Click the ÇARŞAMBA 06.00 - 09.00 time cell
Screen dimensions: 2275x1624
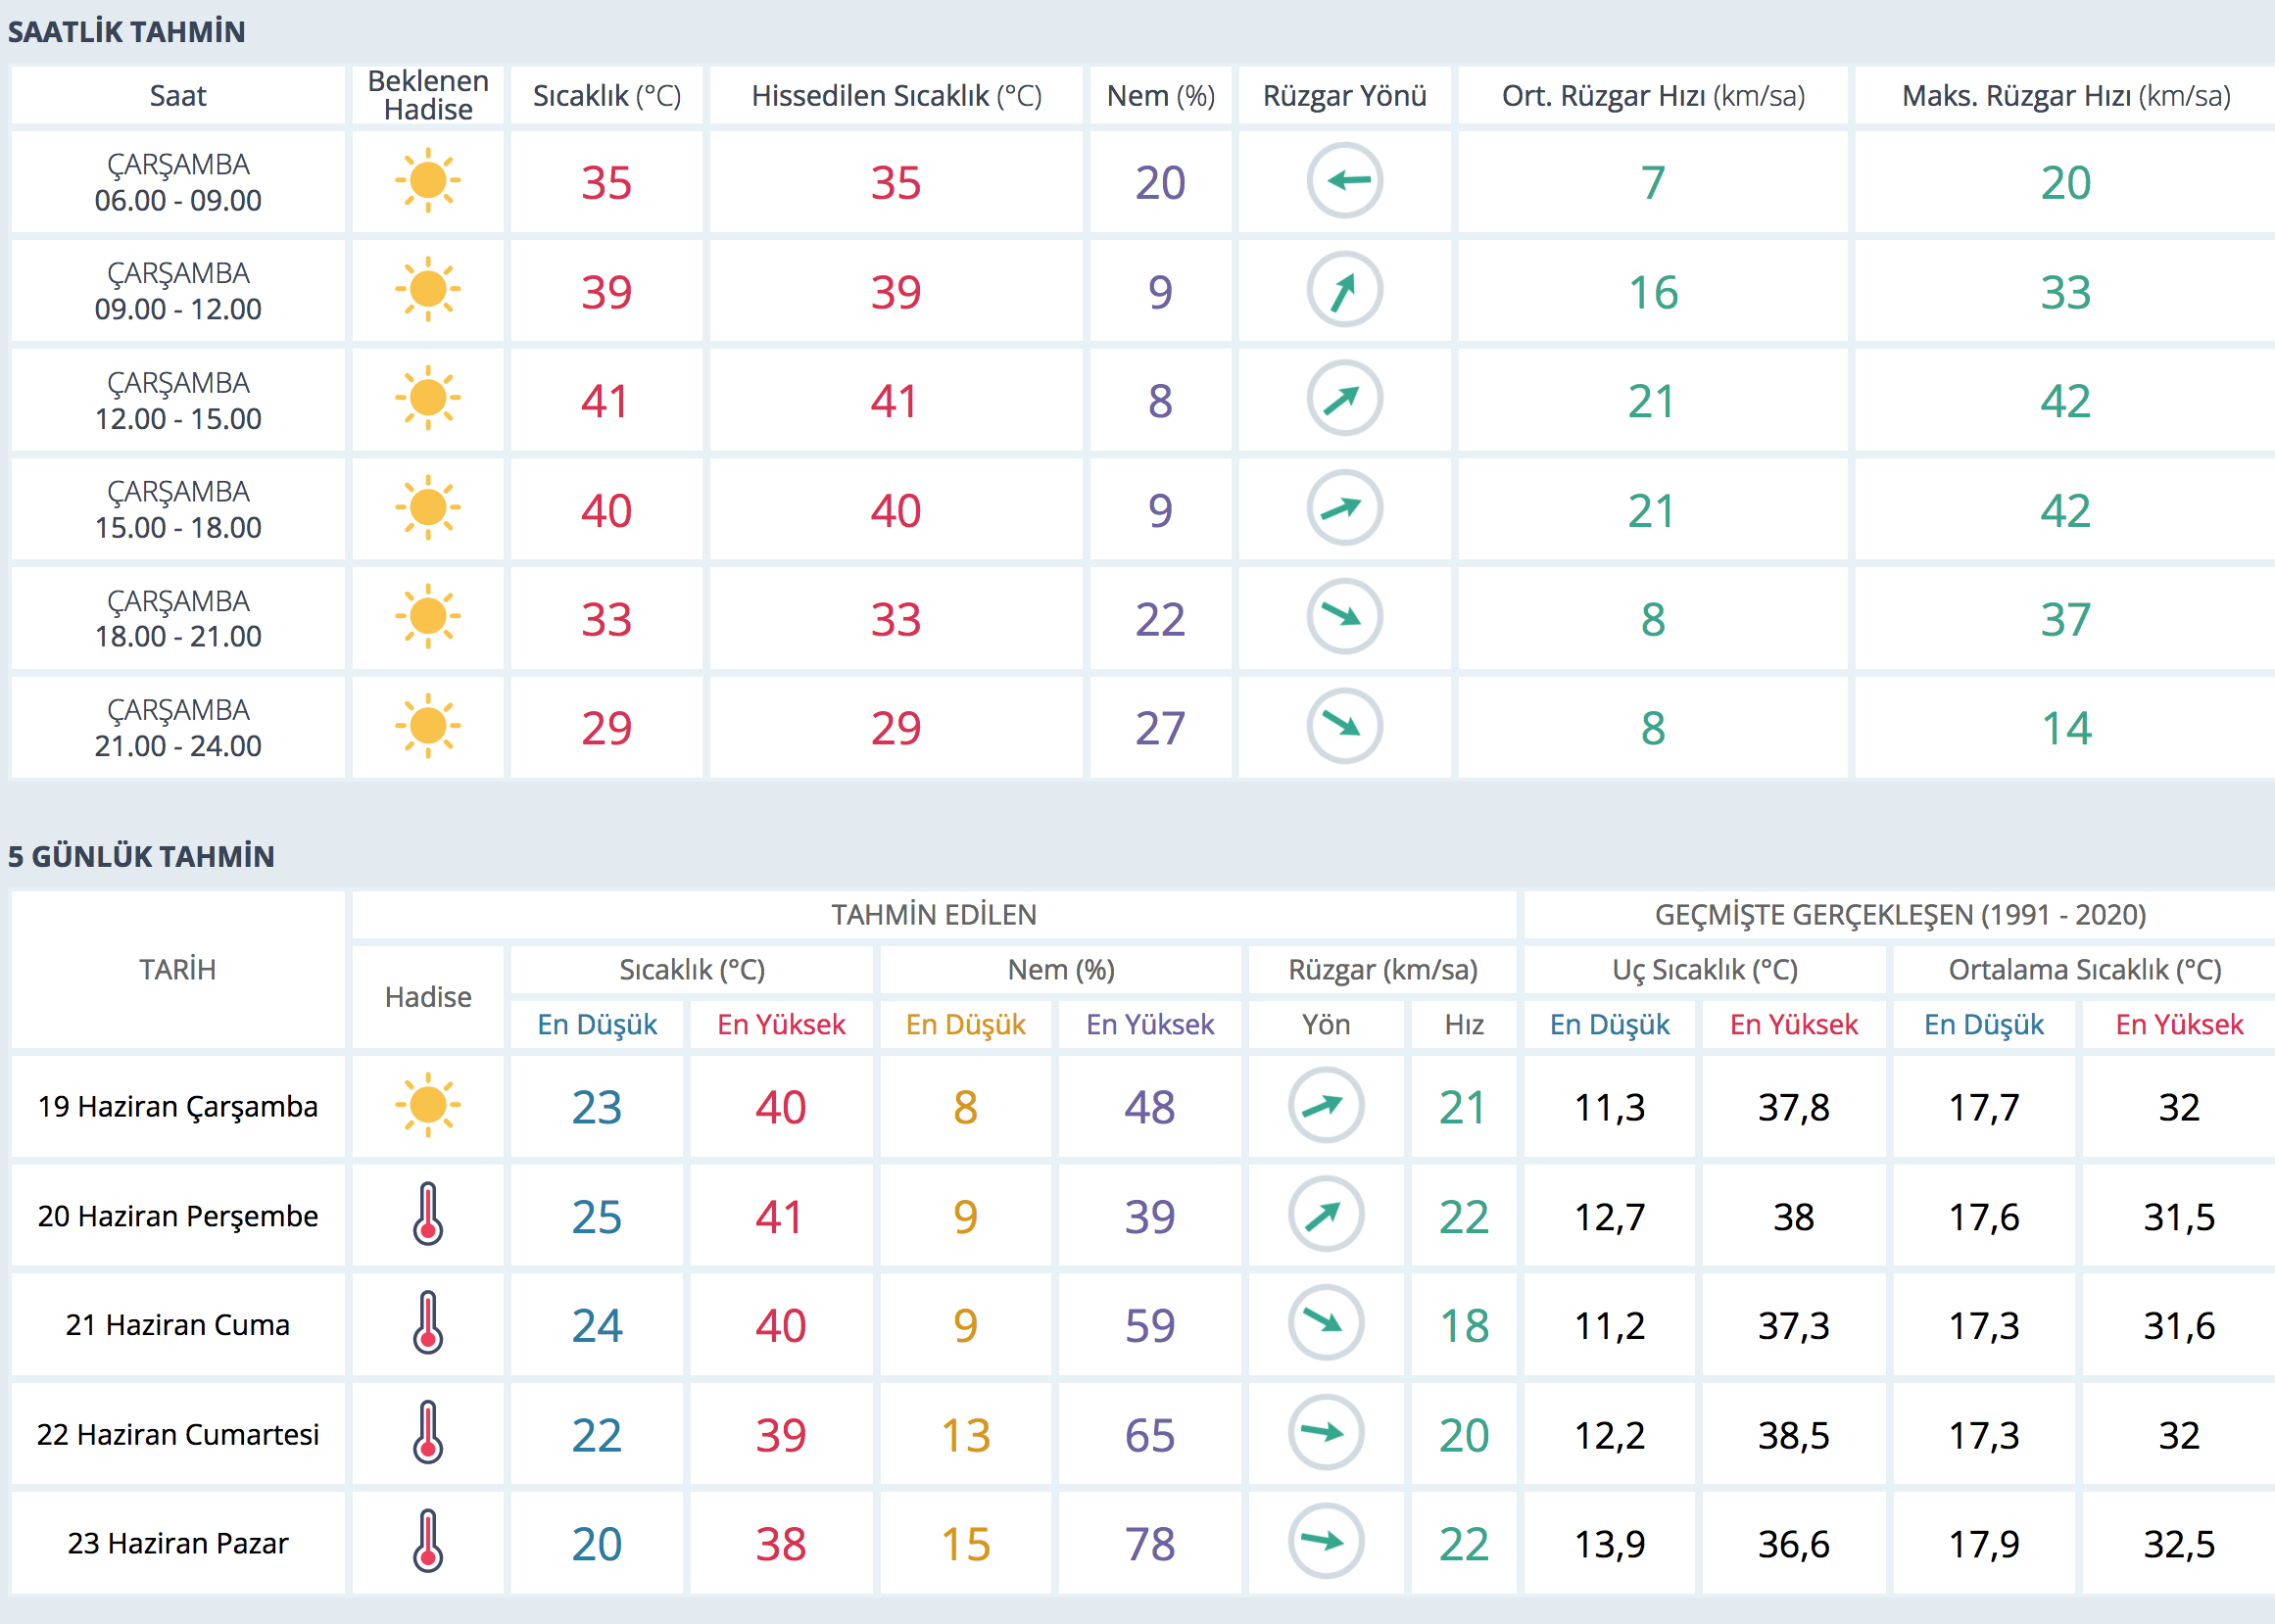pyautogui.click(x=178, y=182)
